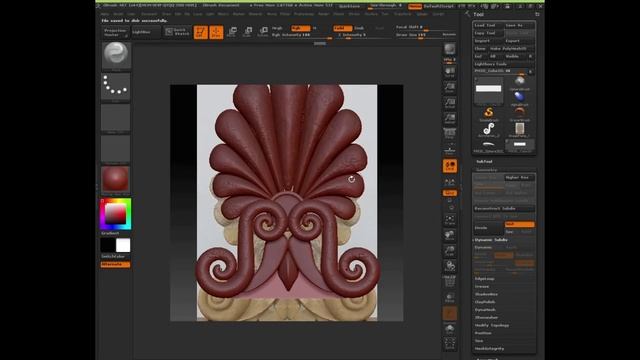The width and height of the screenshot is (640, 360).
Task: Click the BPR render icon
Action: tap(450, 50)
